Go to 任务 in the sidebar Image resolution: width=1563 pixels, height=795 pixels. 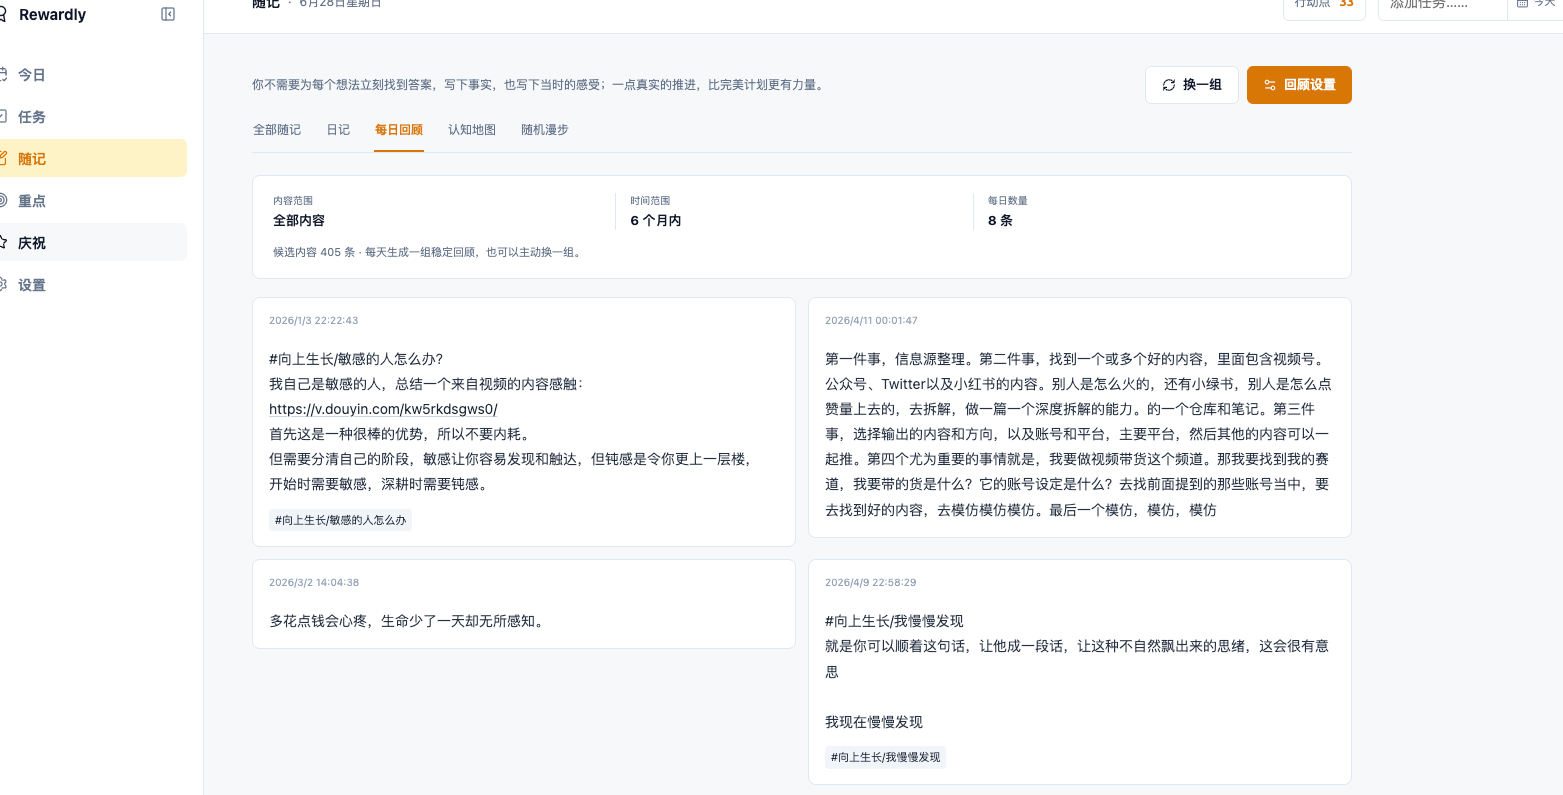(92, 117)
